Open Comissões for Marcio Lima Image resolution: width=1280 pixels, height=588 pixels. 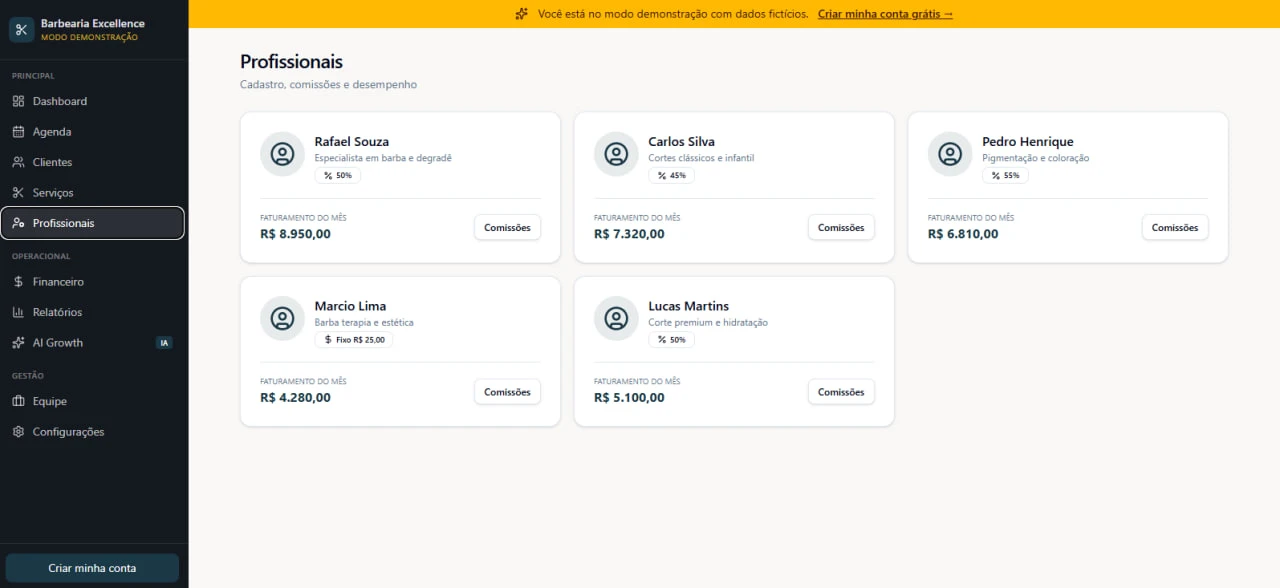tap(507, 392)
